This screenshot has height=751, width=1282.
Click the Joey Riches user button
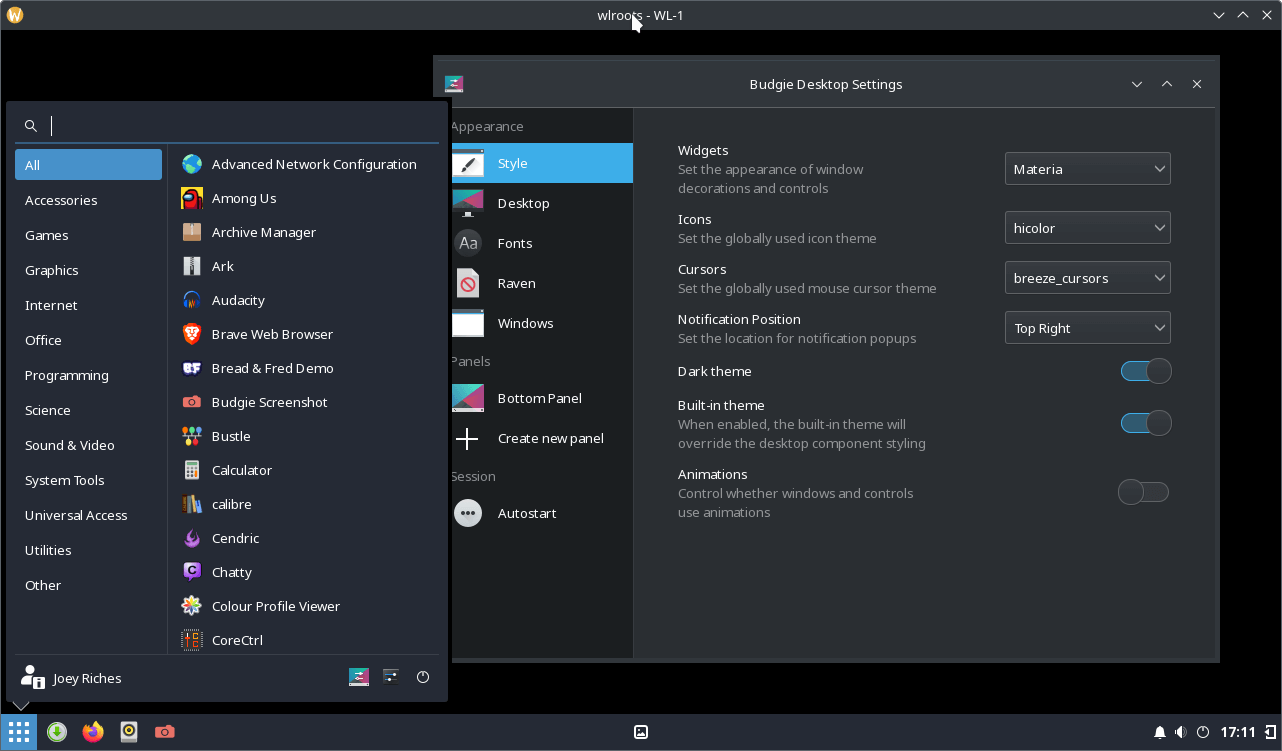(x=71, y=678)
